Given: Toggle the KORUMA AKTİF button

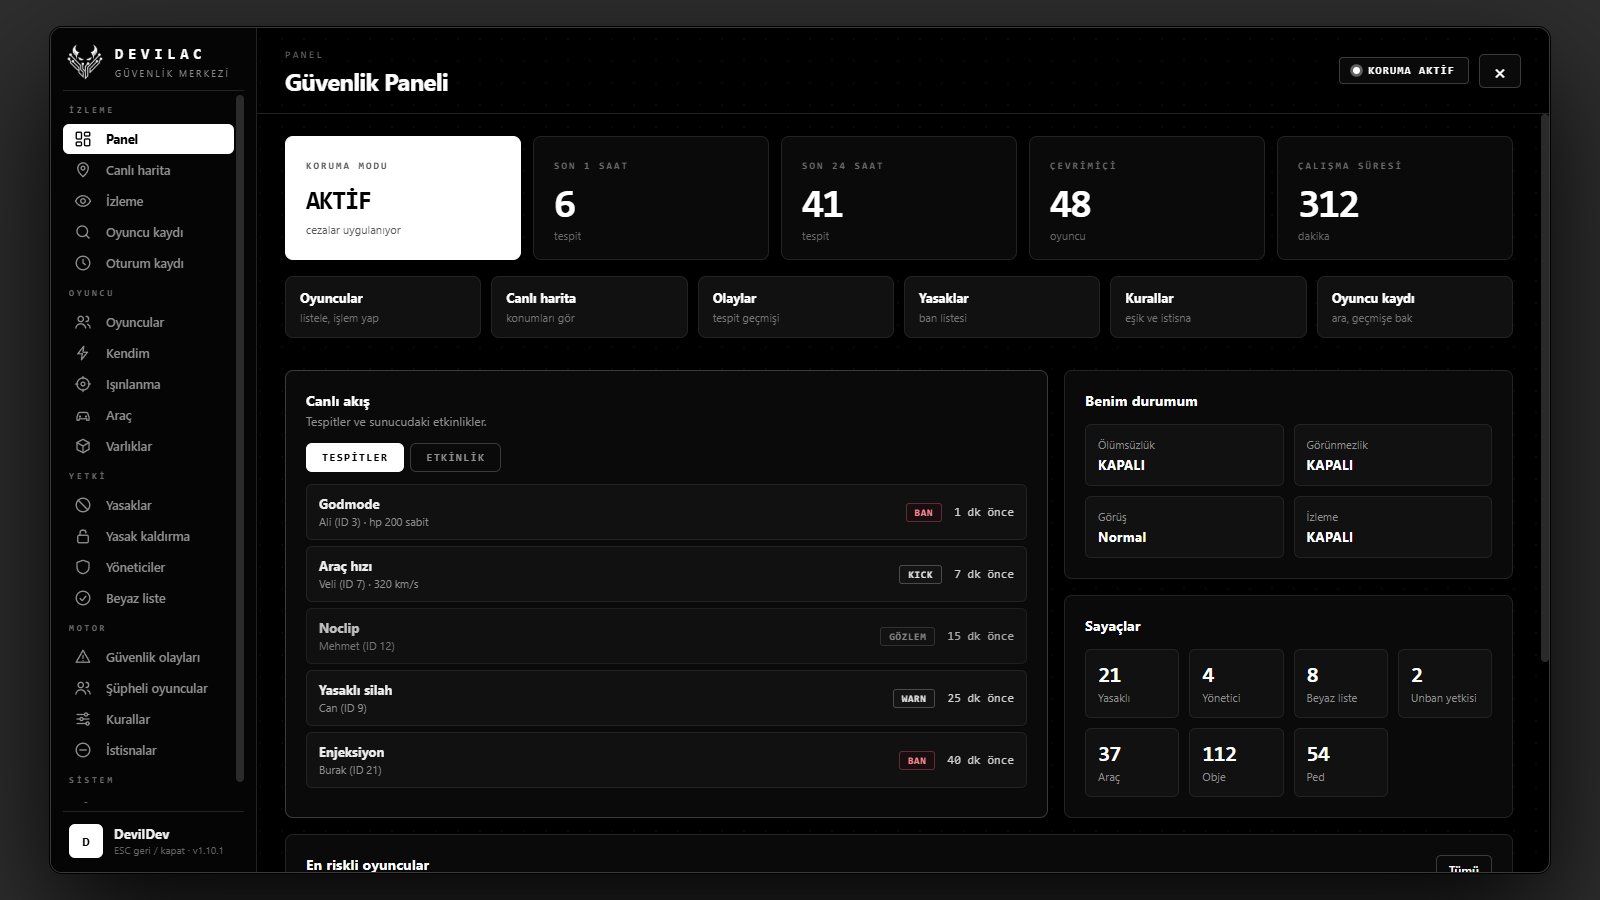Looking at the screenshot, I should click(x=1404, y=70).
